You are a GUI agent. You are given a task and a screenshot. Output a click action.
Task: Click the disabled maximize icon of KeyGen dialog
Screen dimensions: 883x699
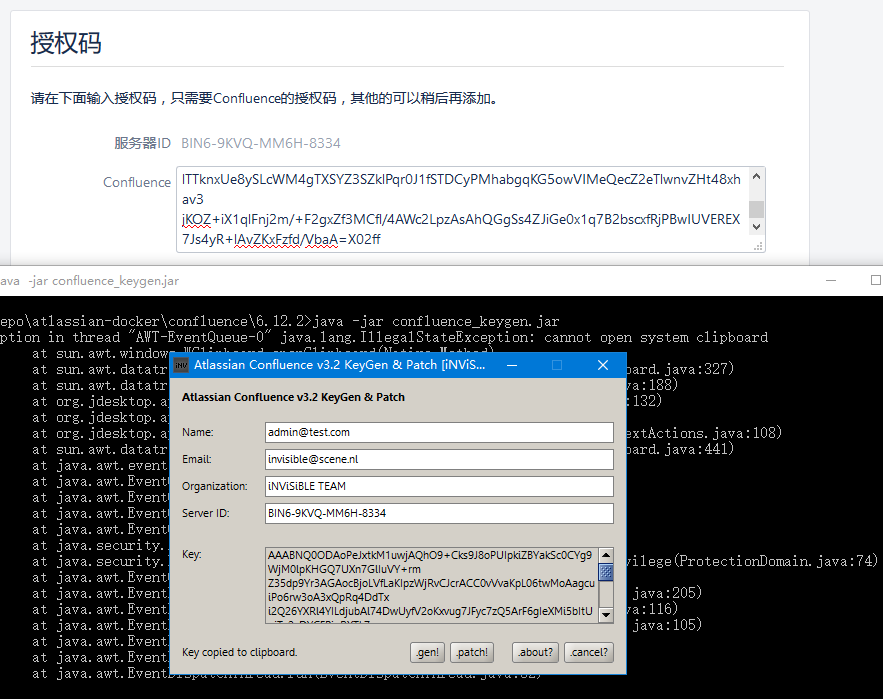[557, 366]
